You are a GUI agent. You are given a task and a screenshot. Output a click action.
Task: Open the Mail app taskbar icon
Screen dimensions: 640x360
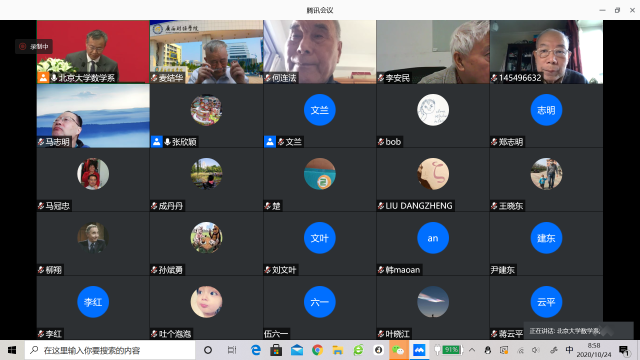(297, 350)
